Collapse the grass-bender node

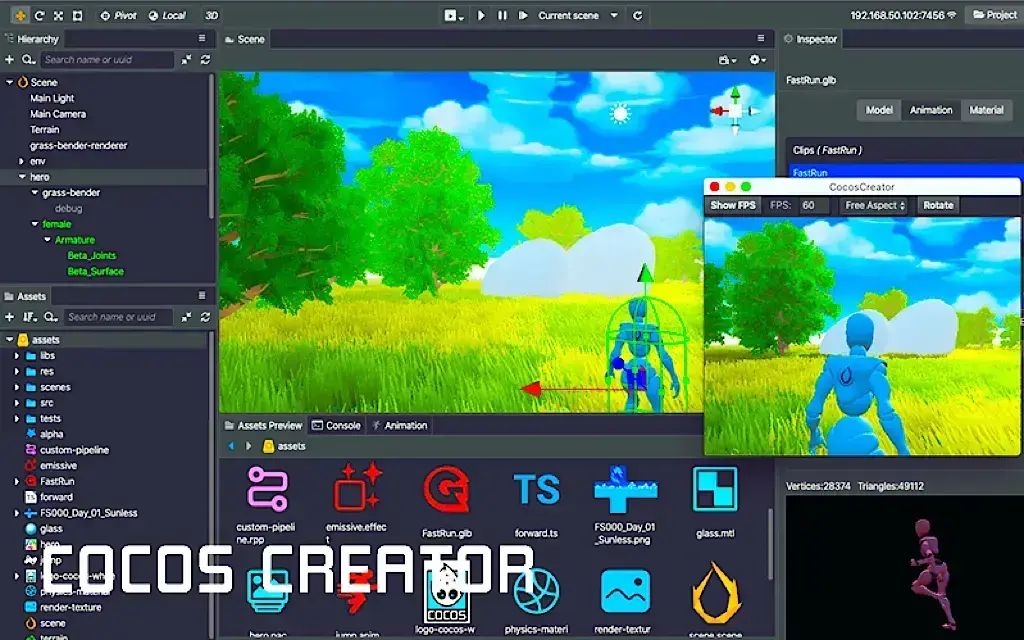pyautogui.click(x=35, y=193)
